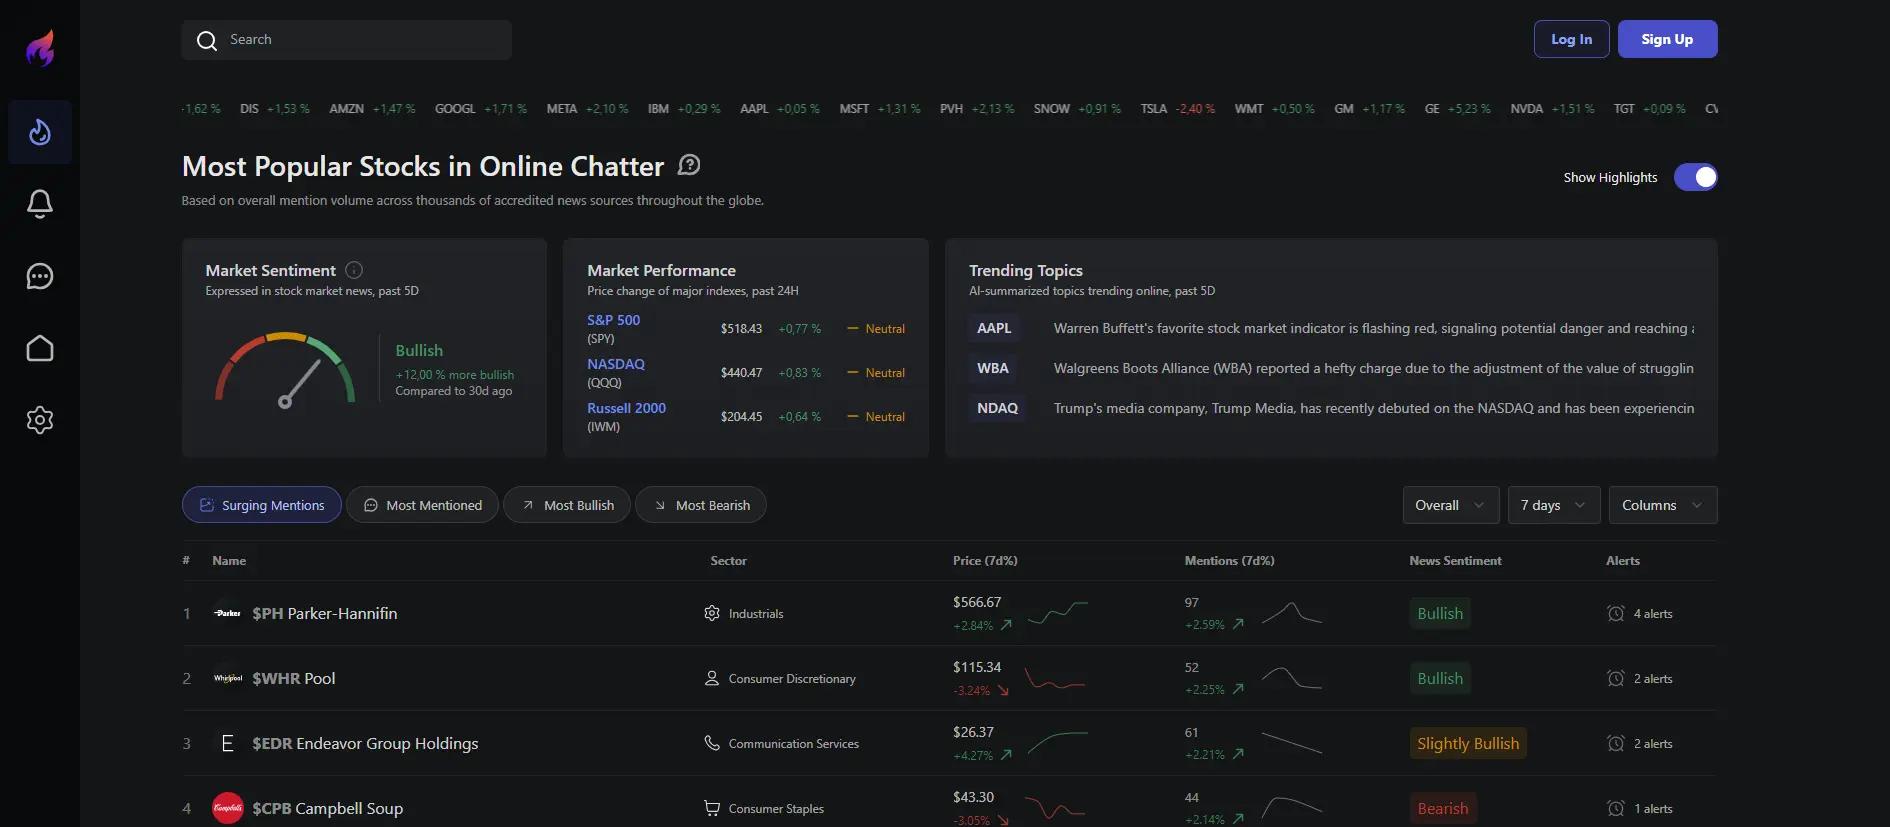Click the Industrials sector gear icon

(712, 613)
